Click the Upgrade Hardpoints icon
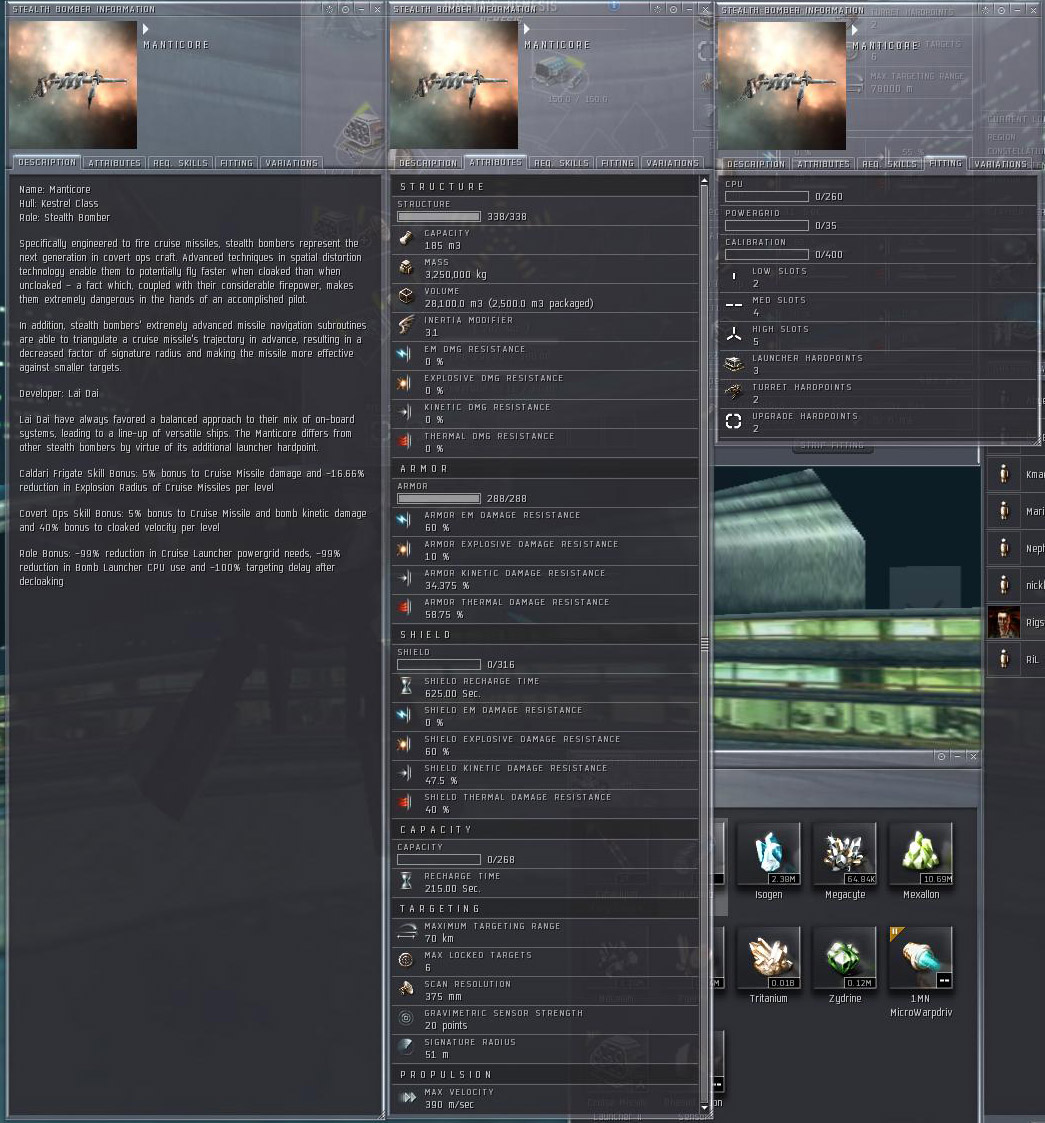 click(733, 421)
